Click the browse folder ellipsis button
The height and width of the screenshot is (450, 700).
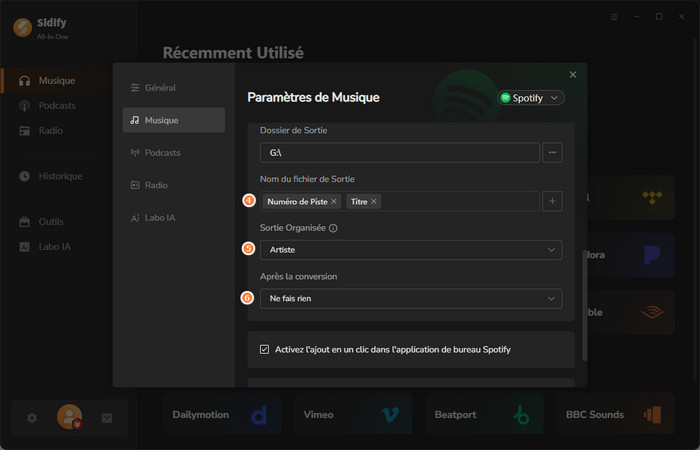[x=552, y=153]
